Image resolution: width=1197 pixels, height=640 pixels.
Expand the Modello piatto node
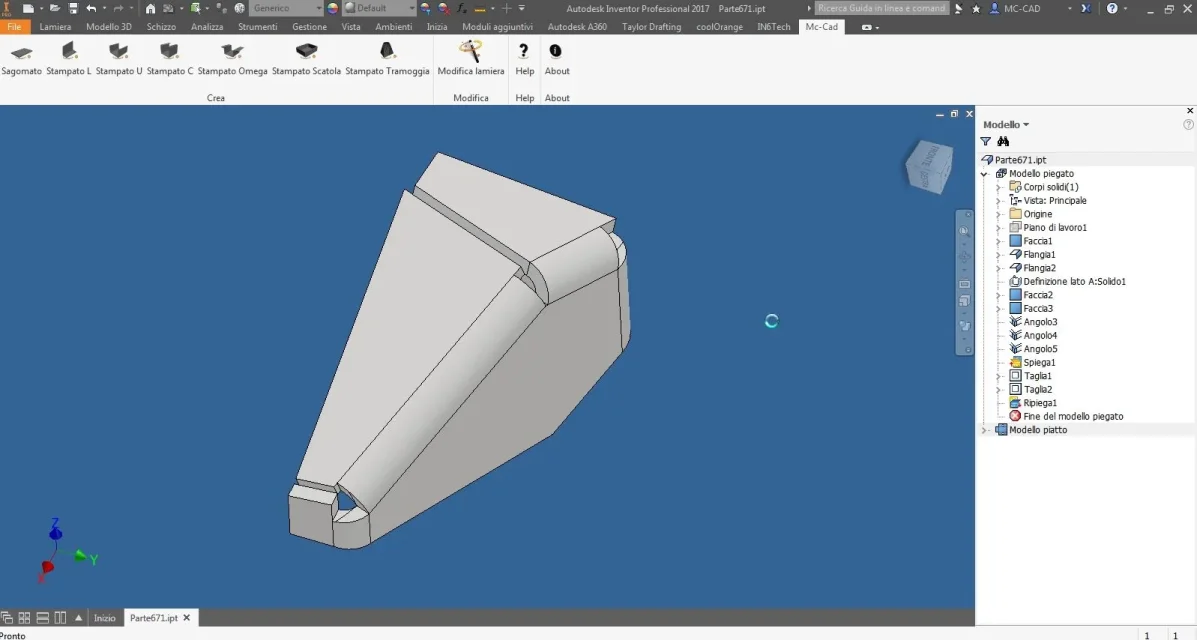984,430
